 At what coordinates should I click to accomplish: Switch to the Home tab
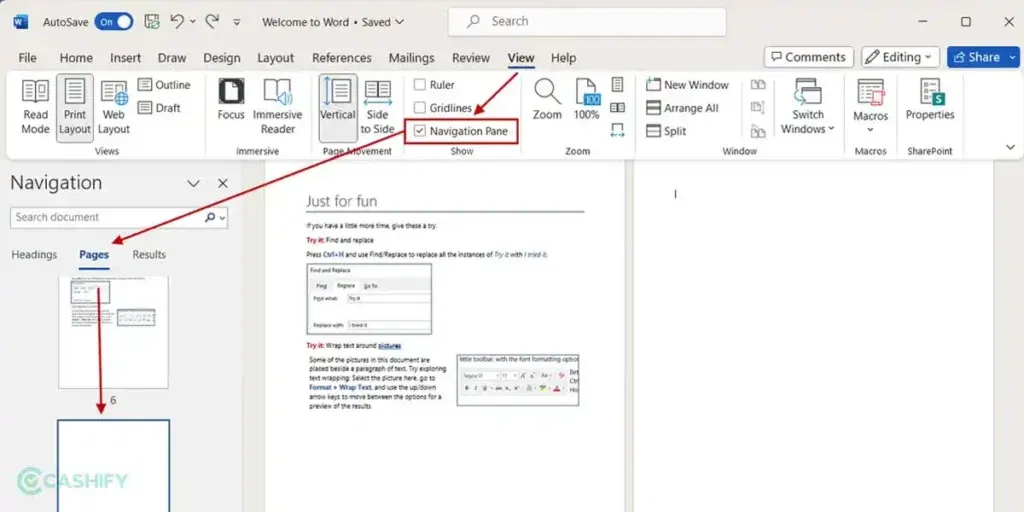(76, 57)
